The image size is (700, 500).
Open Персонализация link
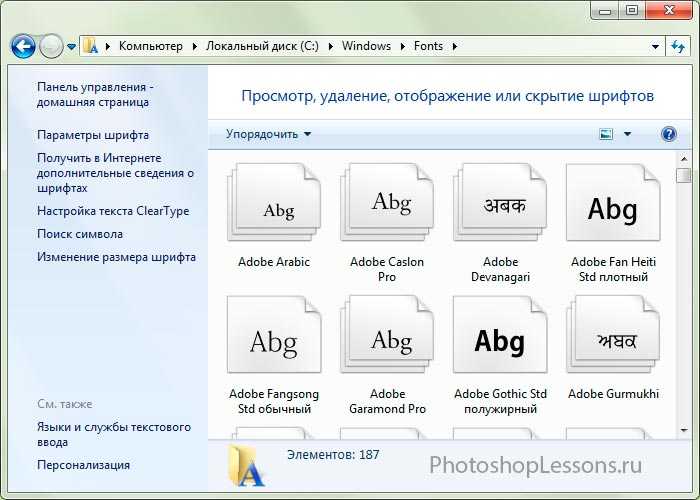[83, 465]
